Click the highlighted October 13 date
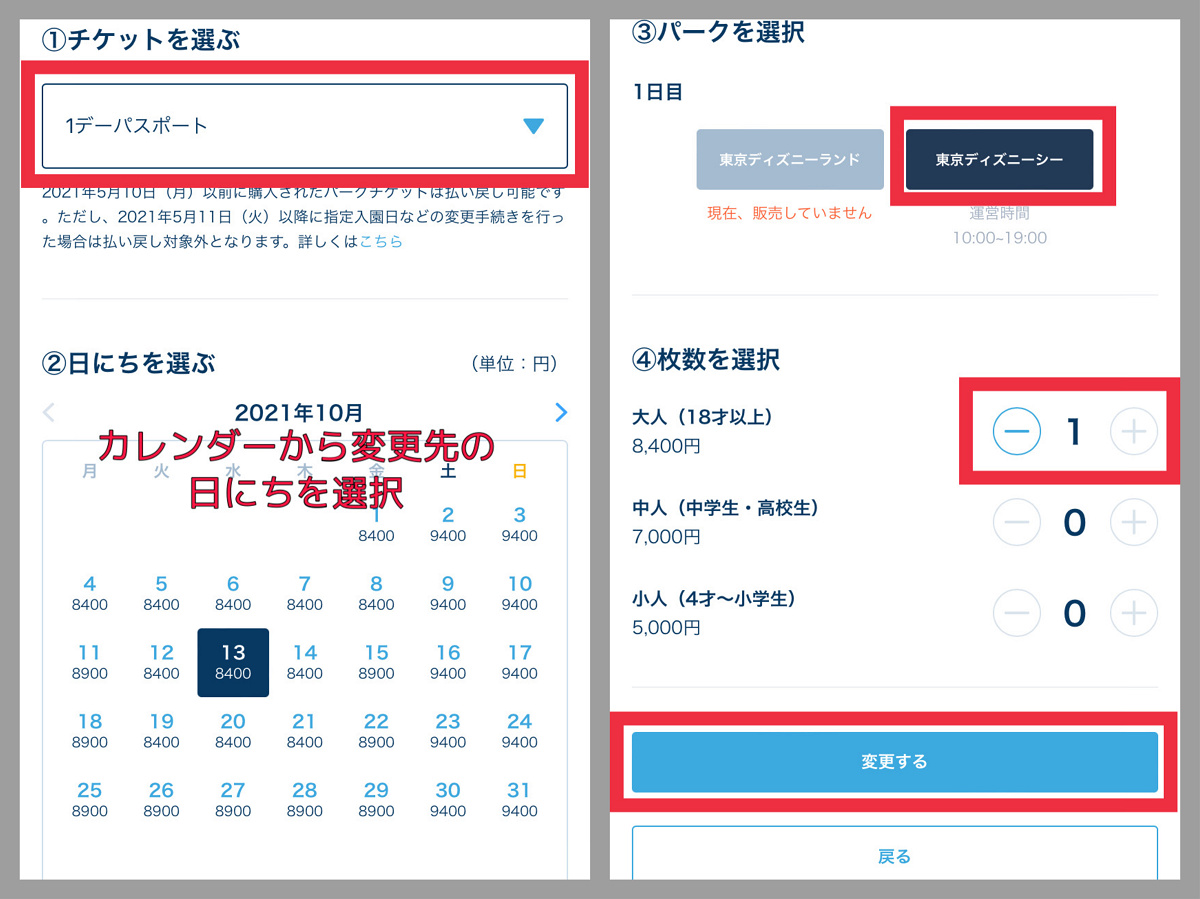 point(233,662)
